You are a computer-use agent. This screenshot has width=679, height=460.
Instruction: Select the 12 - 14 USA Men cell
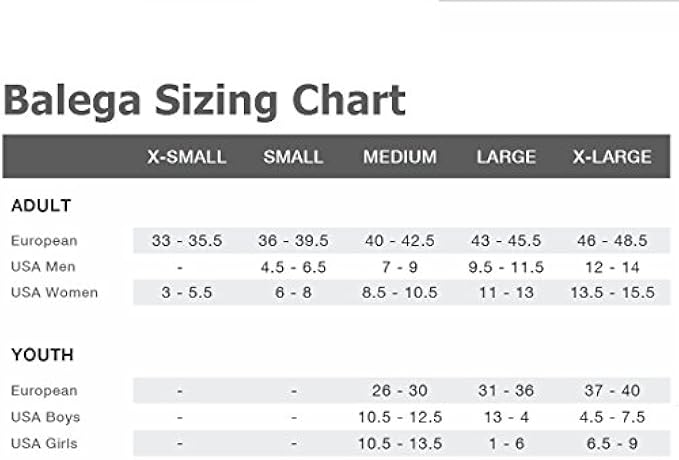(x=612, y=267)
